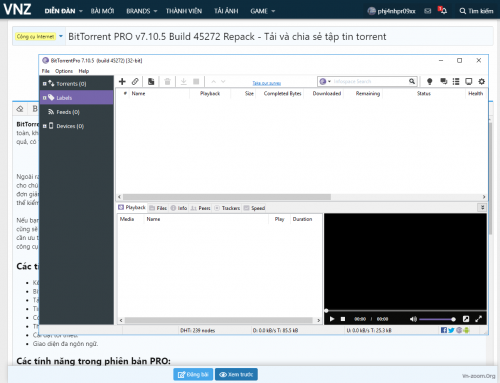Screen dimensions: 500x383
Task: Select the Playback tab
Action: [x=132, y=207]
